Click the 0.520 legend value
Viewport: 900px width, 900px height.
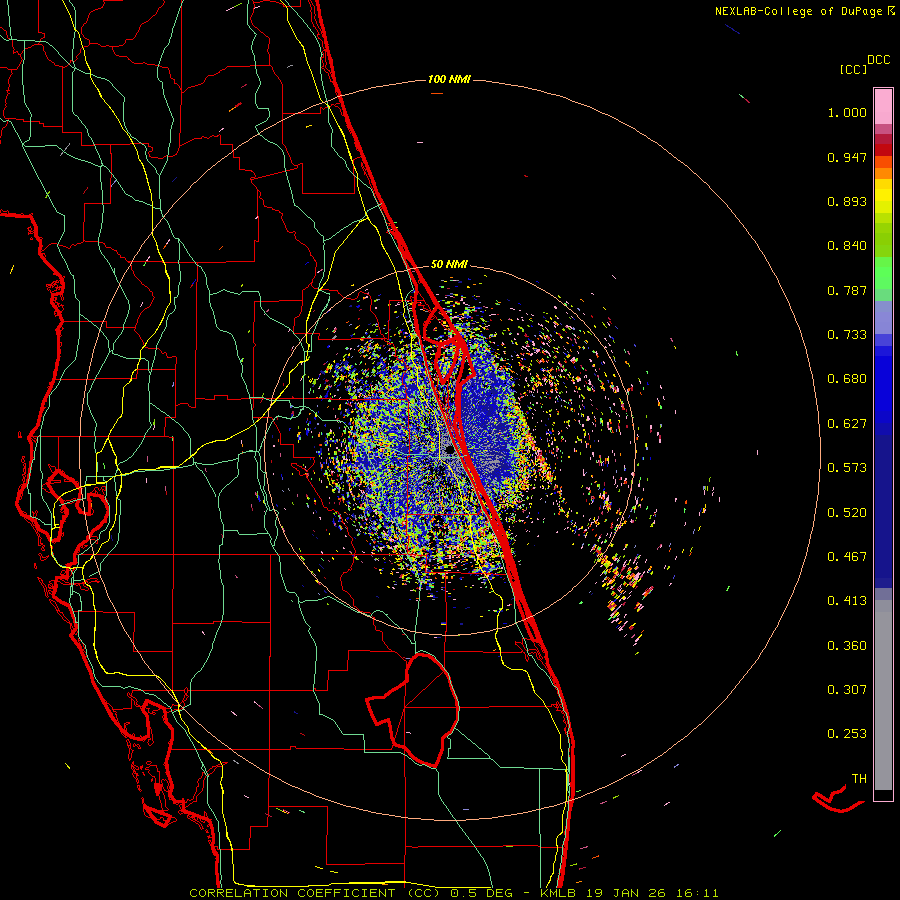coord(847,513)
